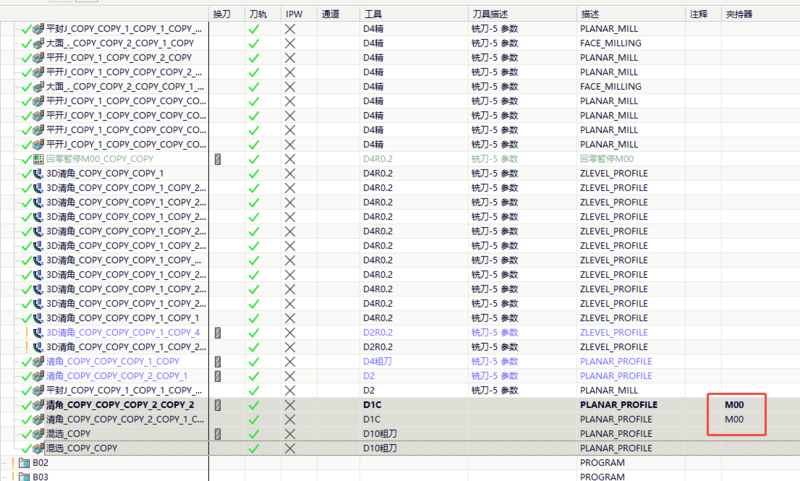Select operation 3D清角_COPY_COPY_COPY_1
This screenshot has height=481, width=800.
(105, 173)
